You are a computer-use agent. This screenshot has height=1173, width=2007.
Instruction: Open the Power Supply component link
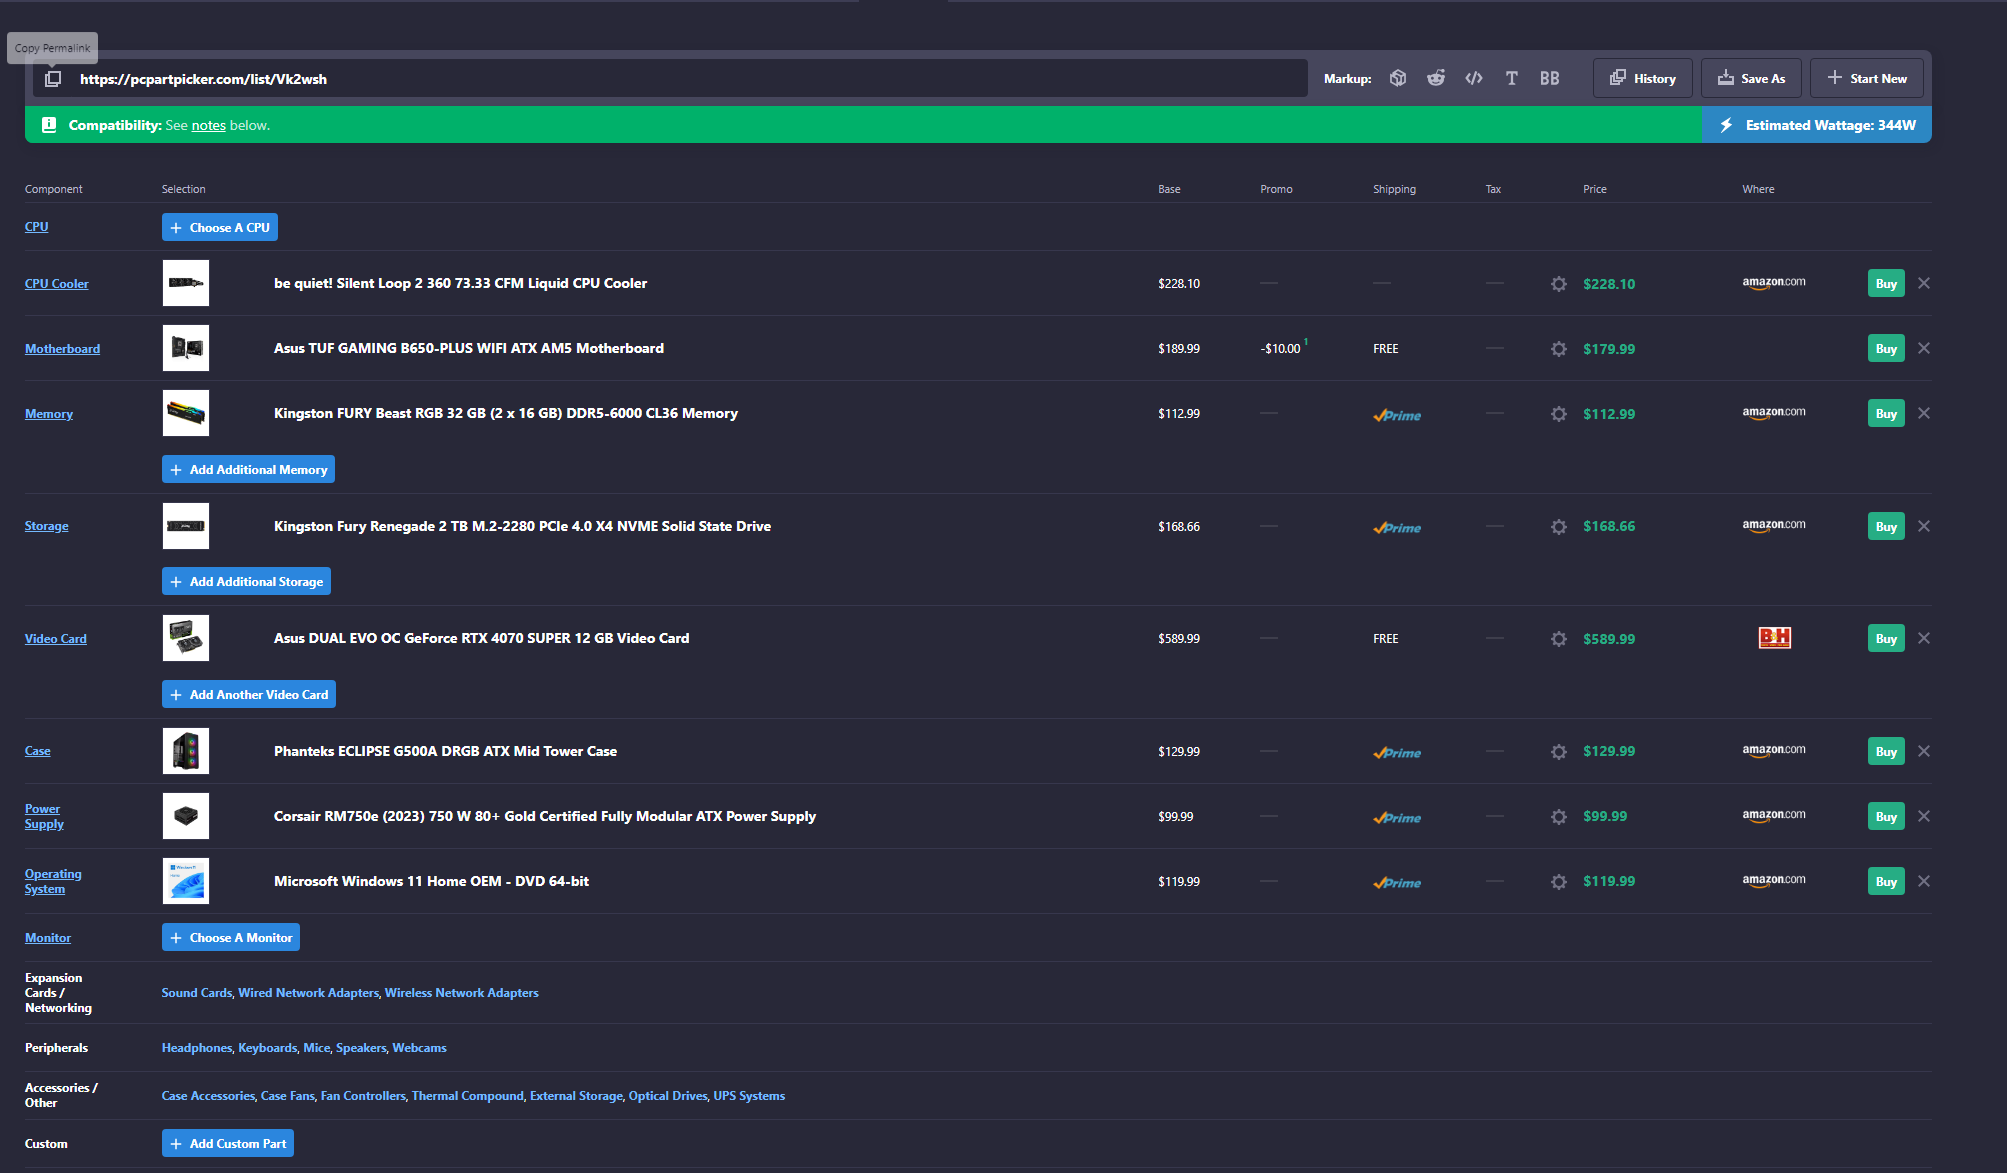[44, 816]
